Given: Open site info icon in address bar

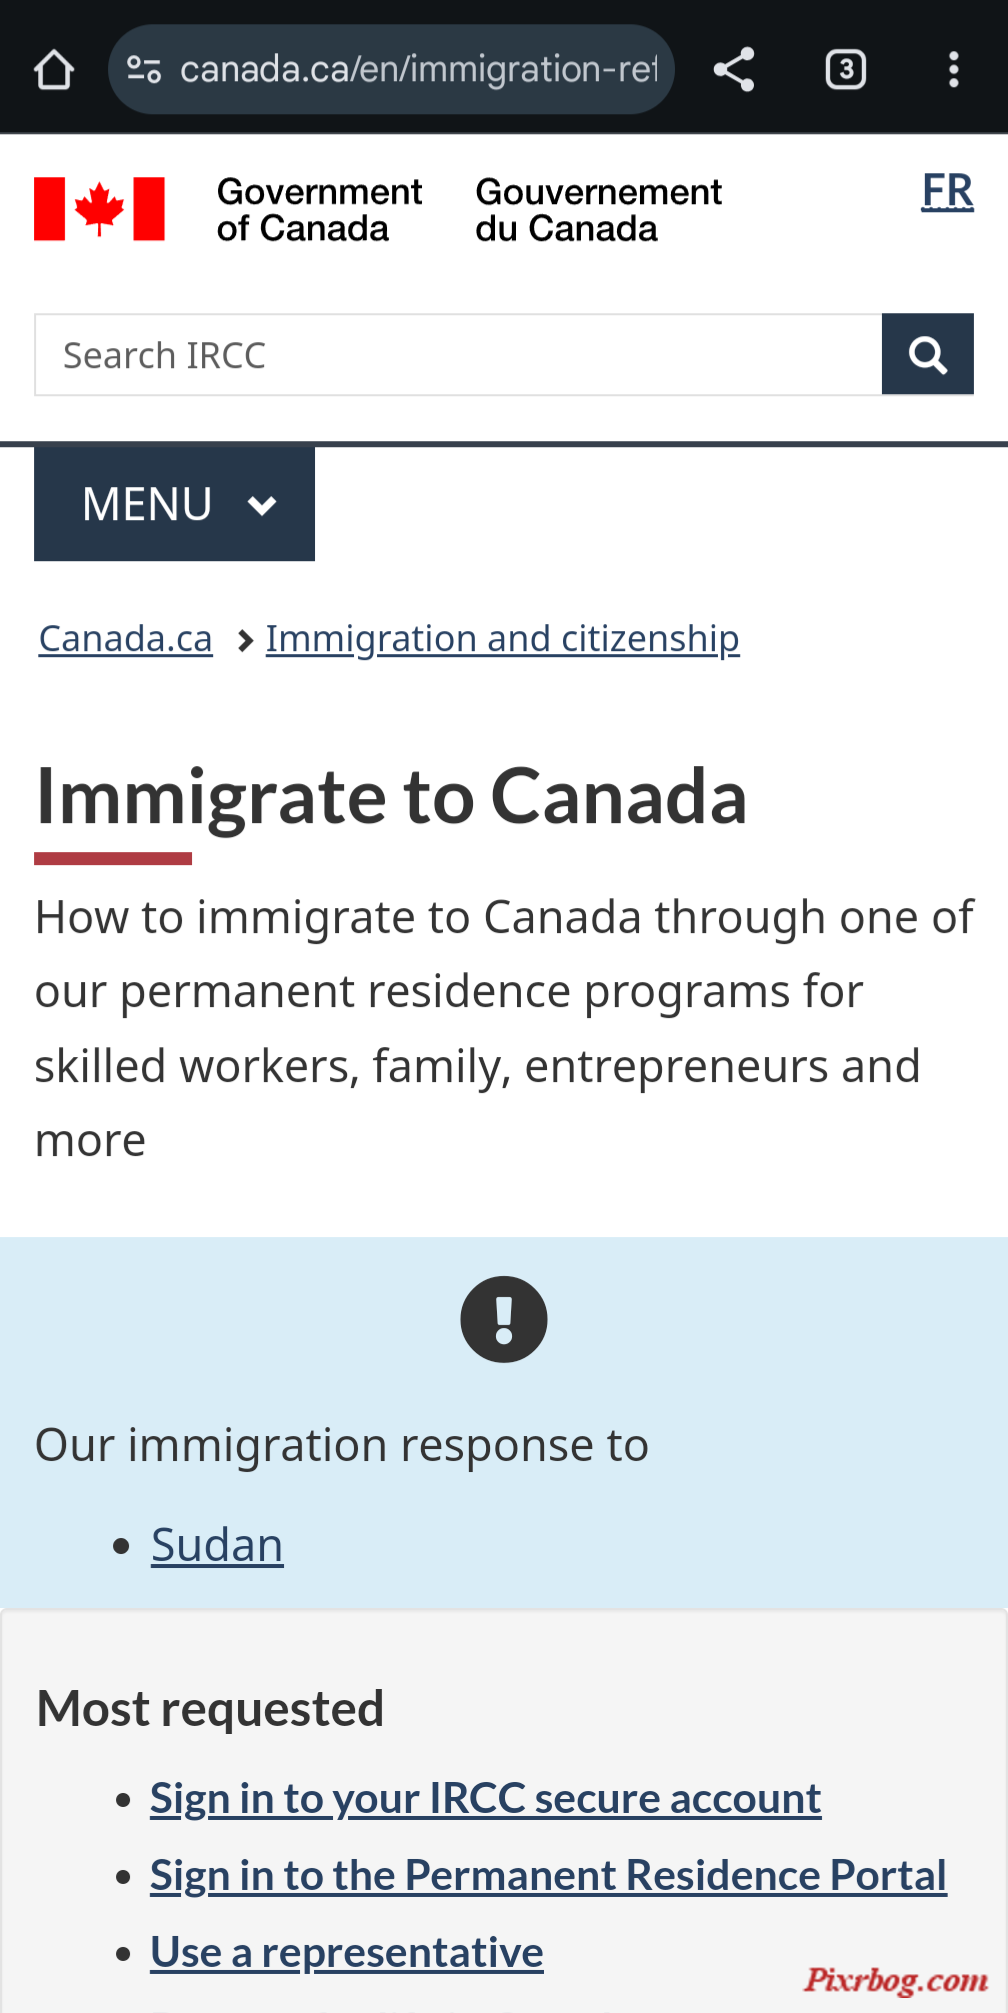Looking at the screenshot, I should point(144,70).
